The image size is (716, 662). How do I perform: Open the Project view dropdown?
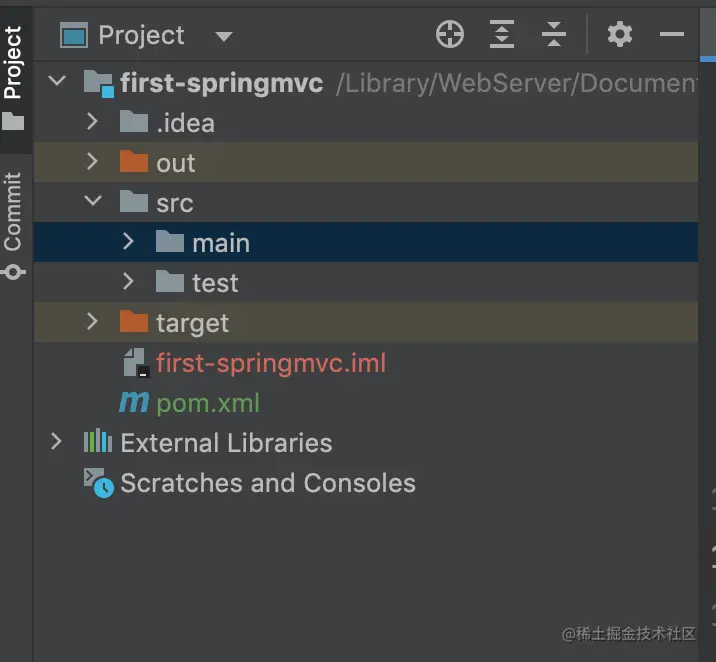[224, 37]
